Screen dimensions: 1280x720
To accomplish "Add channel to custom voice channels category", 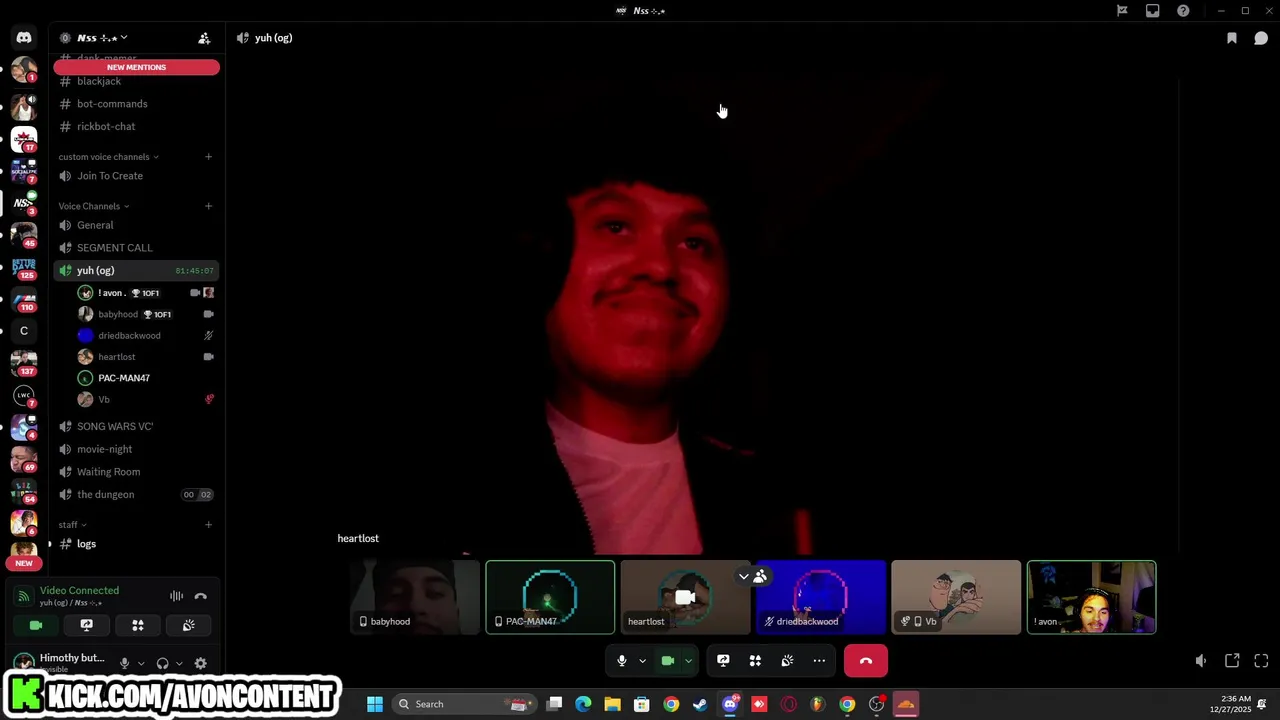I will click(208, 157).
